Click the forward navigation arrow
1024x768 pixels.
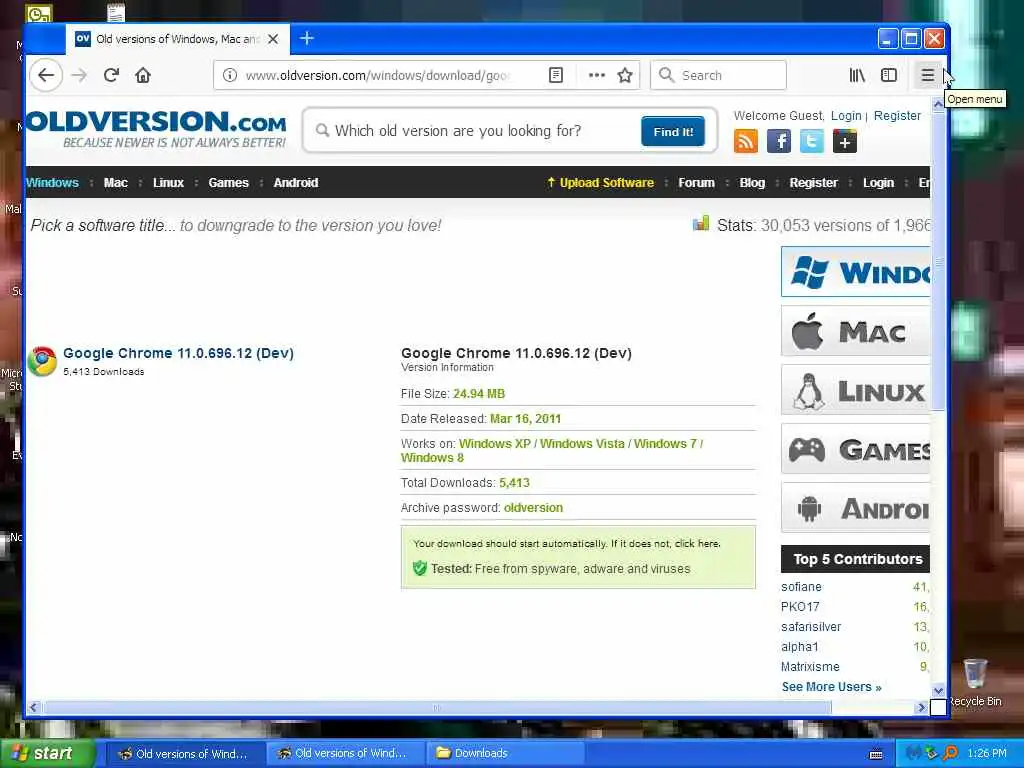point(79,75)
